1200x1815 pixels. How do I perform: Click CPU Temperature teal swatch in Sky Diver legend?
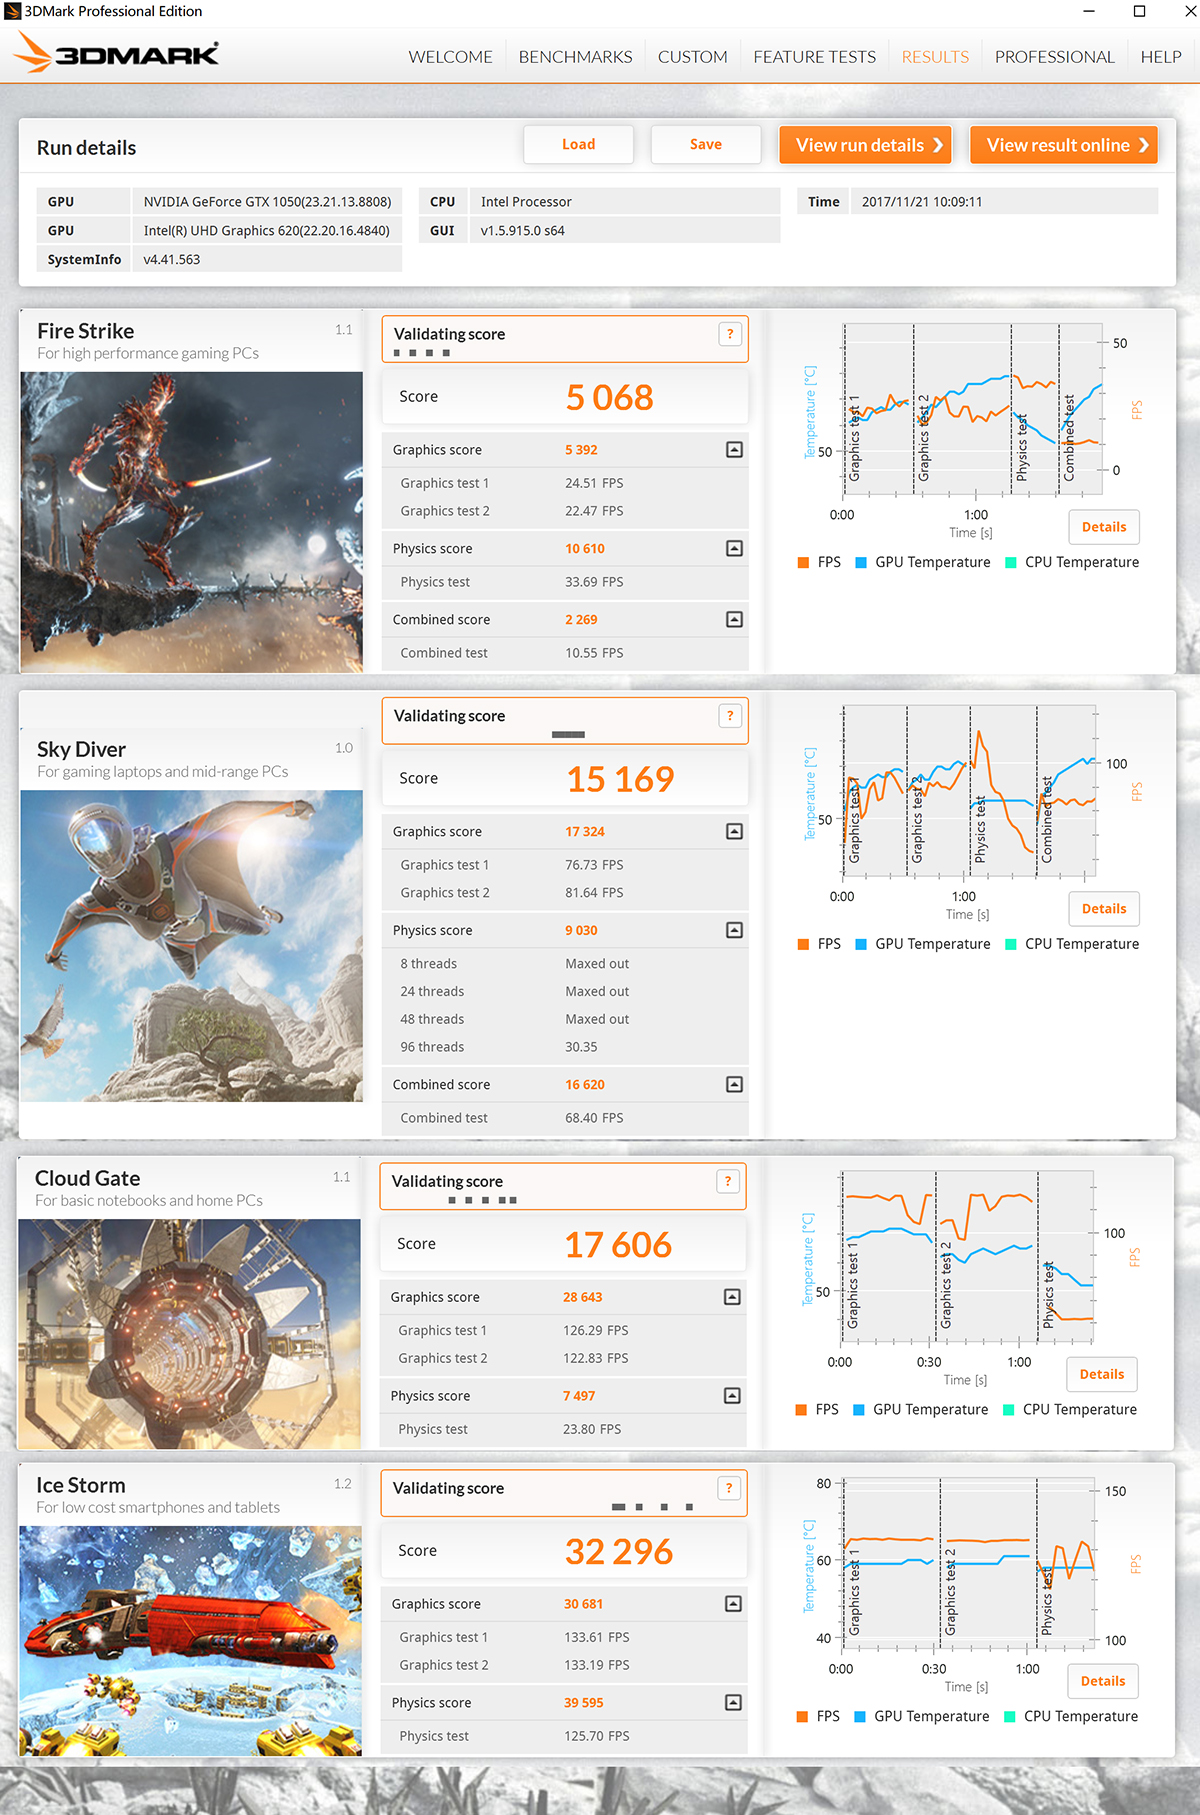1011,945
